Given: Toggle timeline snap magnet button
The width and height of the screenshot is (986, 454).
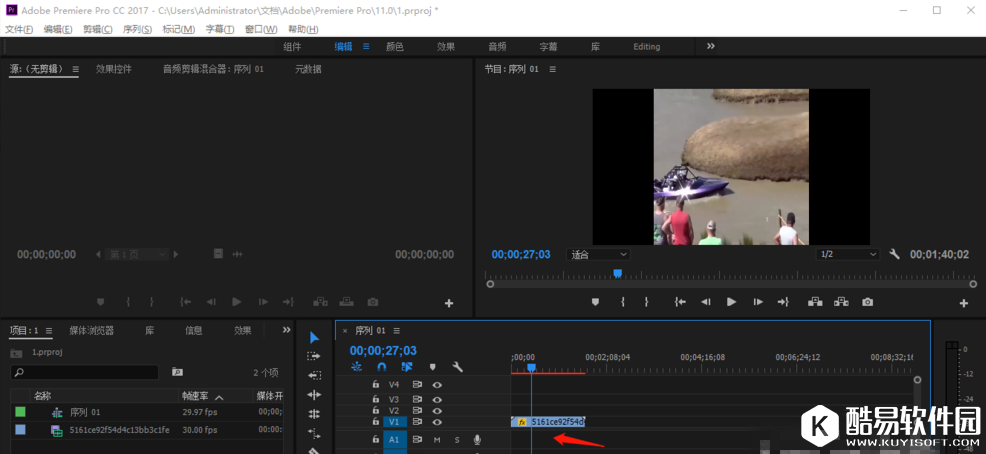Looking at the screenshot, I should (381, 367).
